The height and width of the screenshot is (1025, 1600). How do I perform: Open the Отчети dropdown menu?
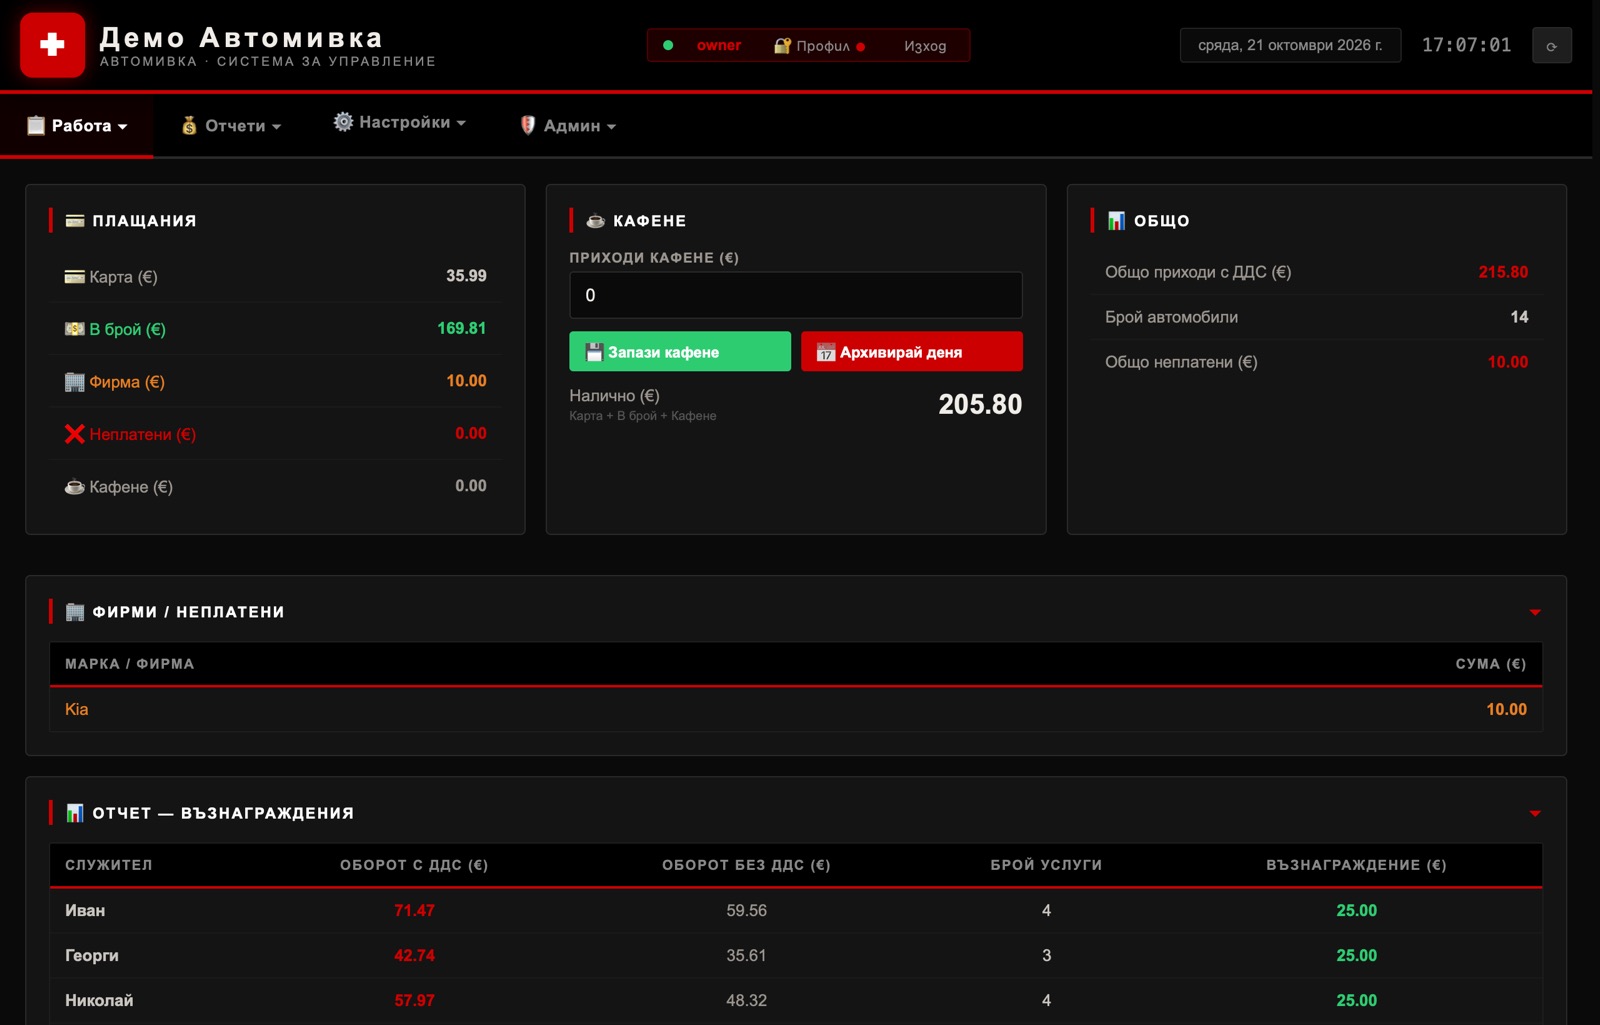point(231,126)
